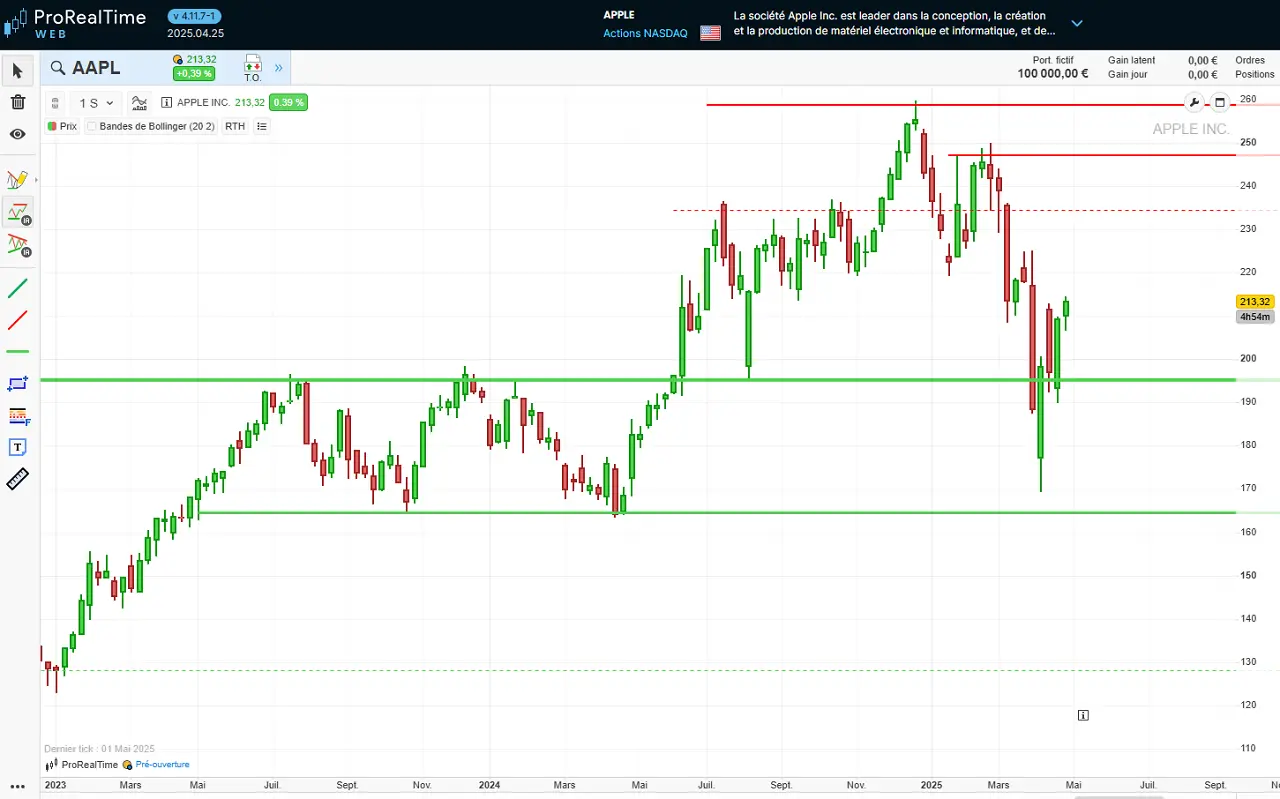Click the Gain latent label
The height and width of the screenshot is (799, 1280).
click(1132, 60)
